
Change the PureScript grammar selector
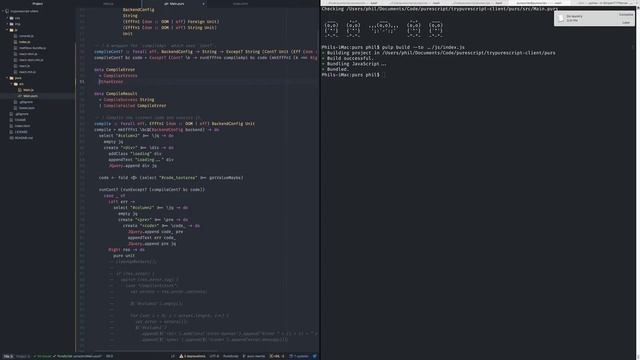pos(231,356)
